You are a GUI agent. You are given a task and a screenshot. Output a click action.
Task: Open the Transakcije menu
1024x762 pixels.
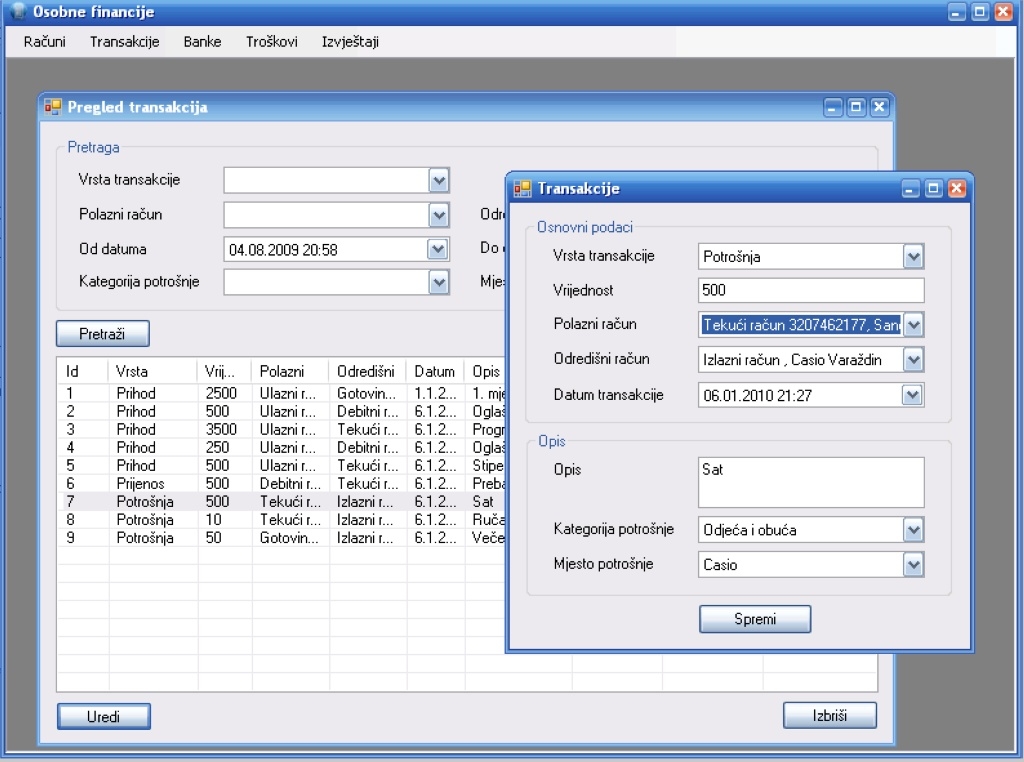124,42
